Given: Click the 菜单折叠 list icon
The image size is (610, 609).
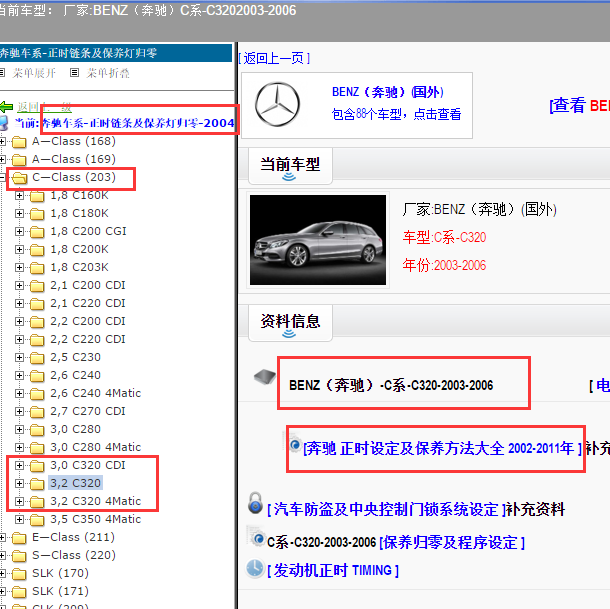Looking at the screenshot, I should (x=74, y=72).
